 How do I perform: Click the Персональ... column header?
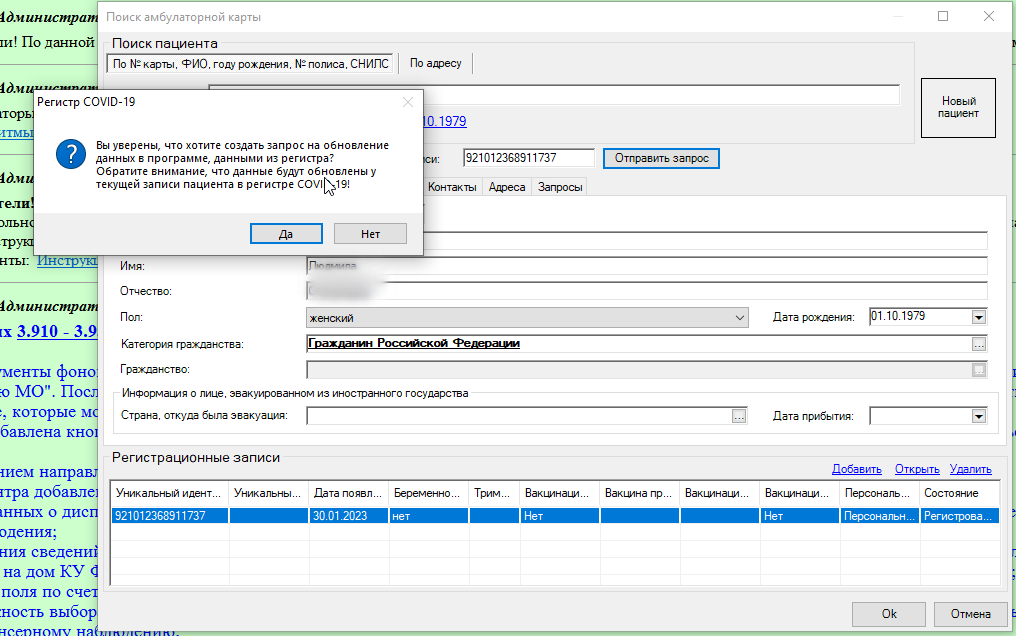pyautogui.click(x=879, y=494)
